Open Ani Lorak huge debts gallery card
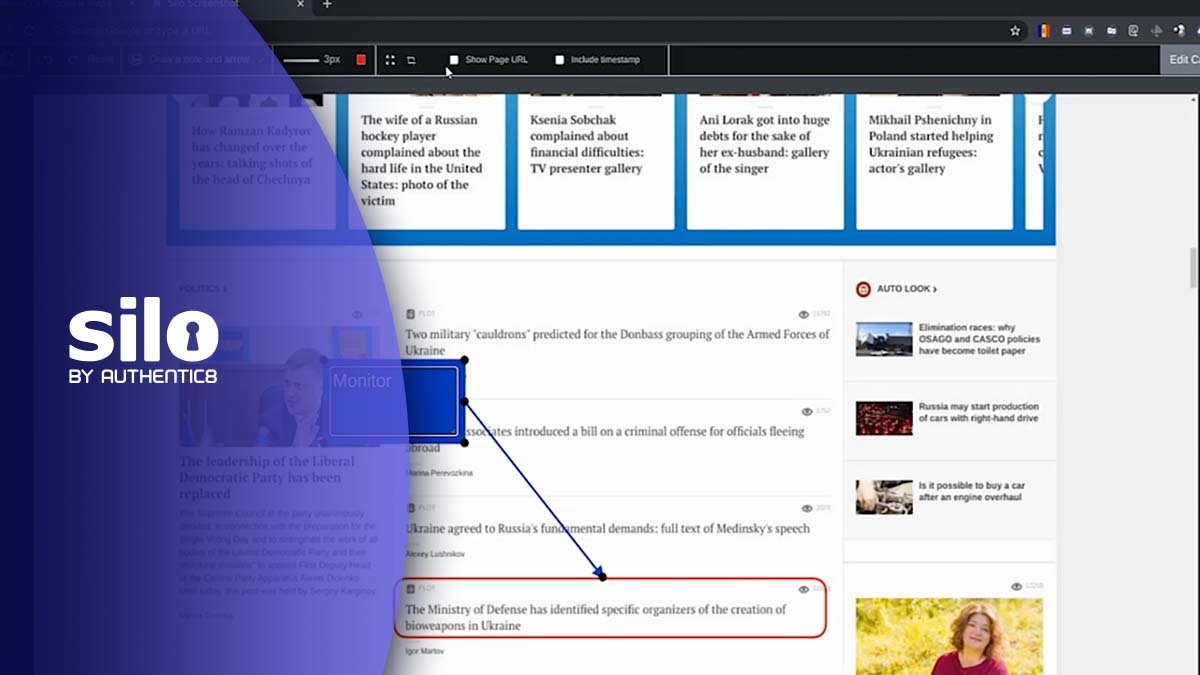 tap(765, 162)
